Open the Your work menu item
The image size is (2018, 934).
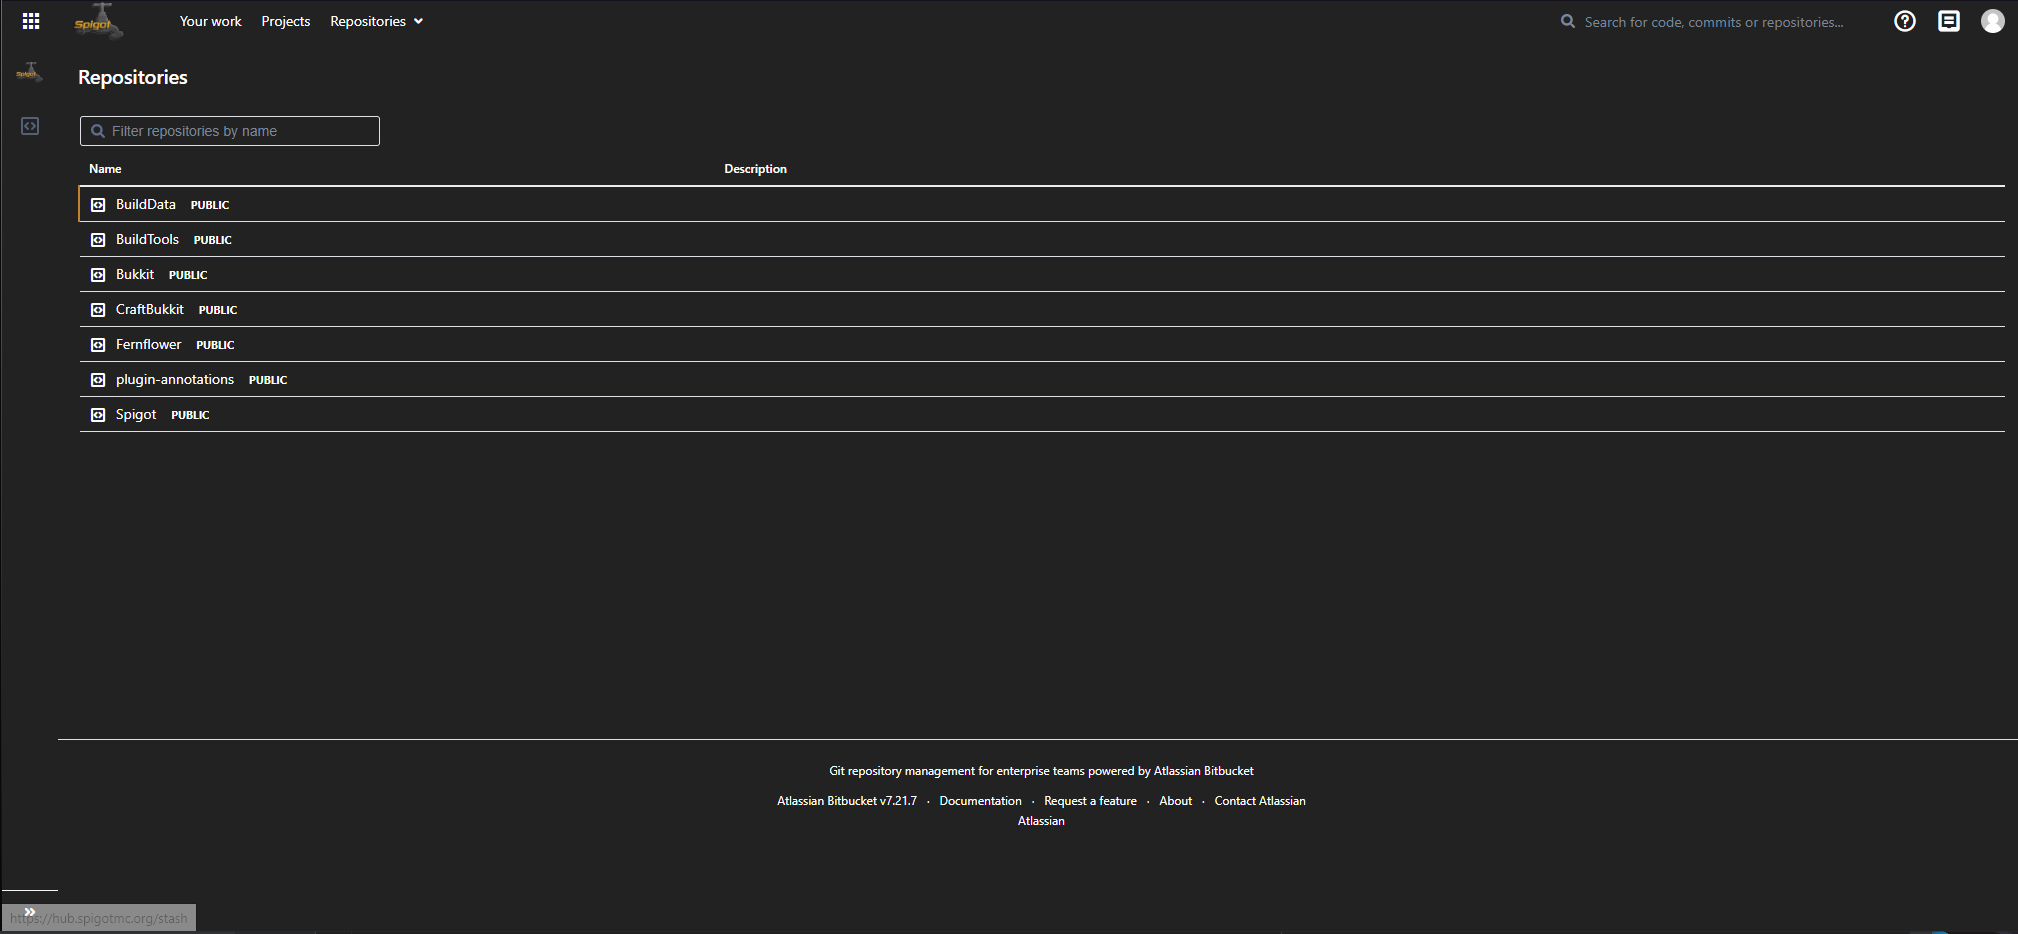coord(211,21)
